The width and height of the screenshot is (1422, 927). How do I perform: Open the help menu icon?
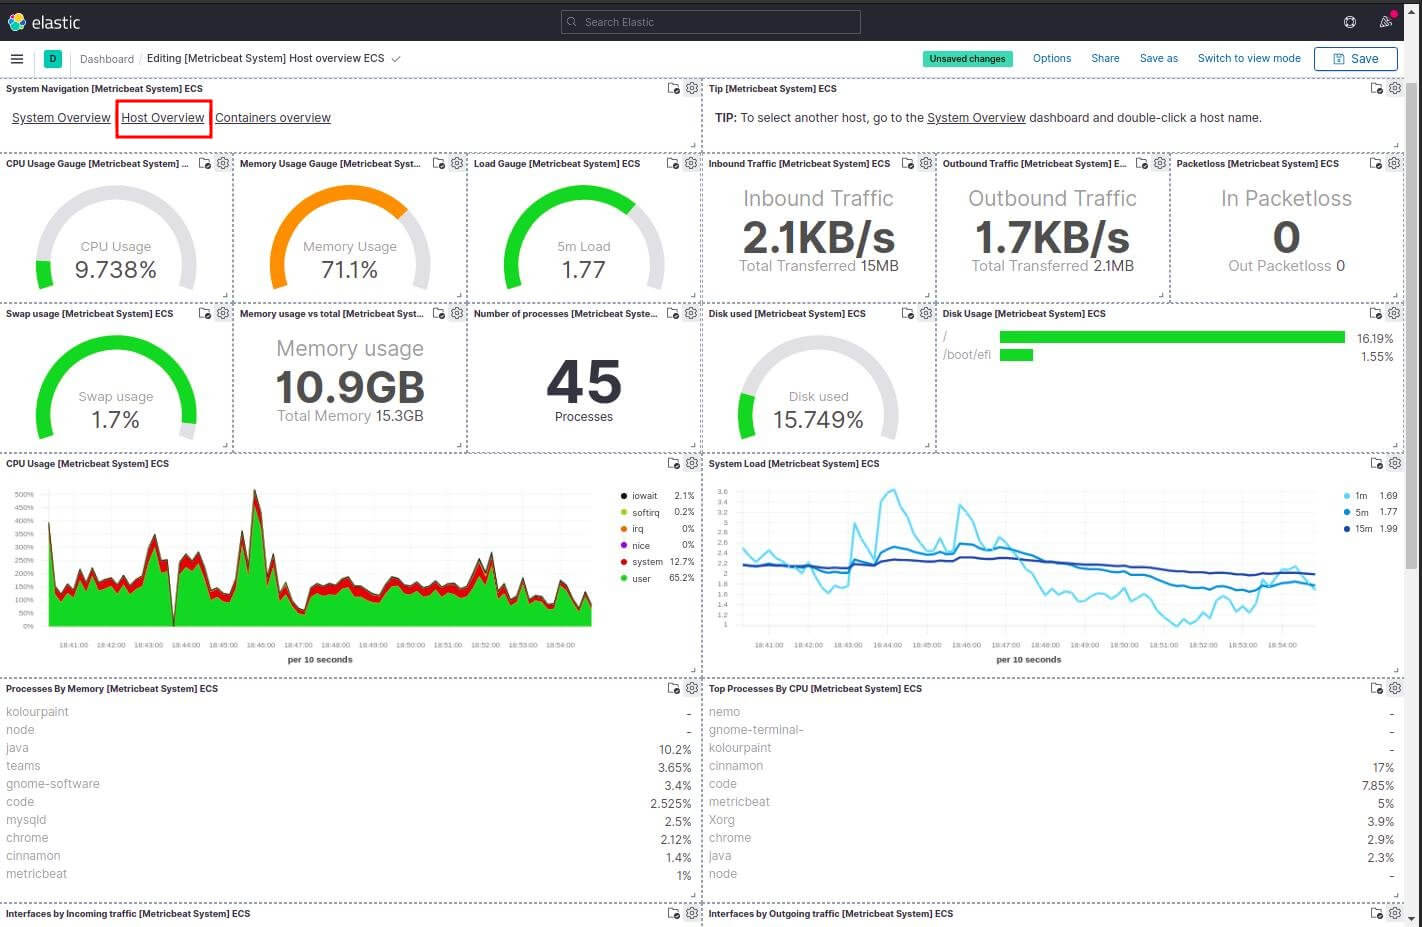(x=1349, y=22)
